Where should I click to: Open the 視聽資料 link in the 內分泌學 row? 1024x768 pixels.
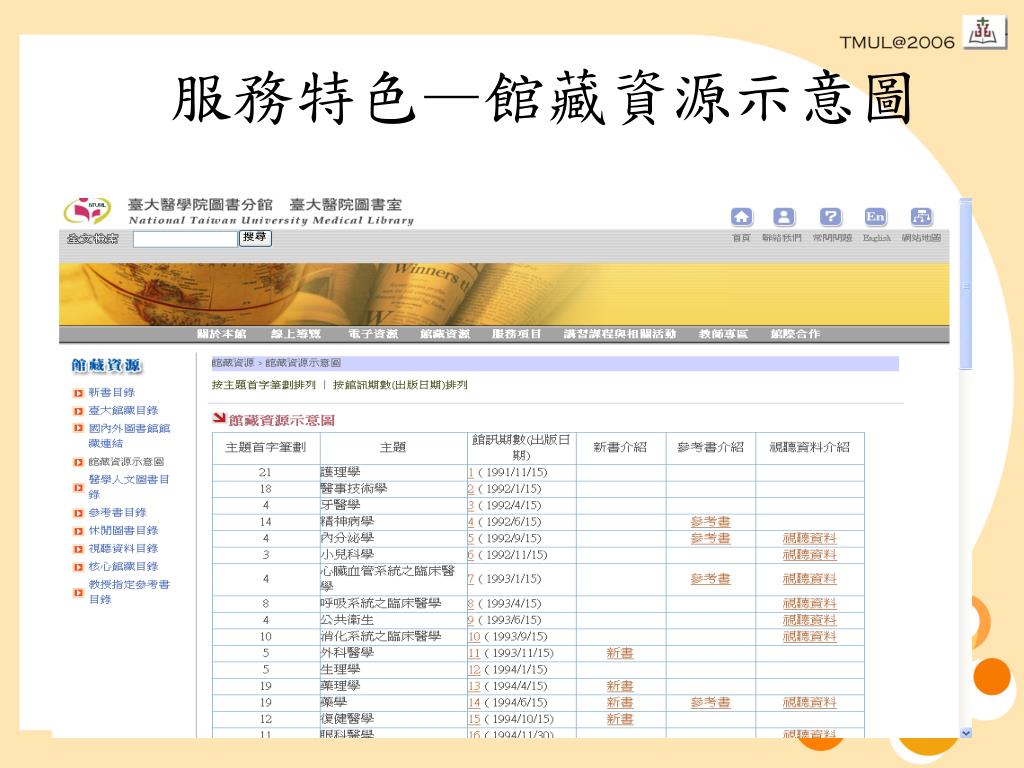click(x=810, y=538)
